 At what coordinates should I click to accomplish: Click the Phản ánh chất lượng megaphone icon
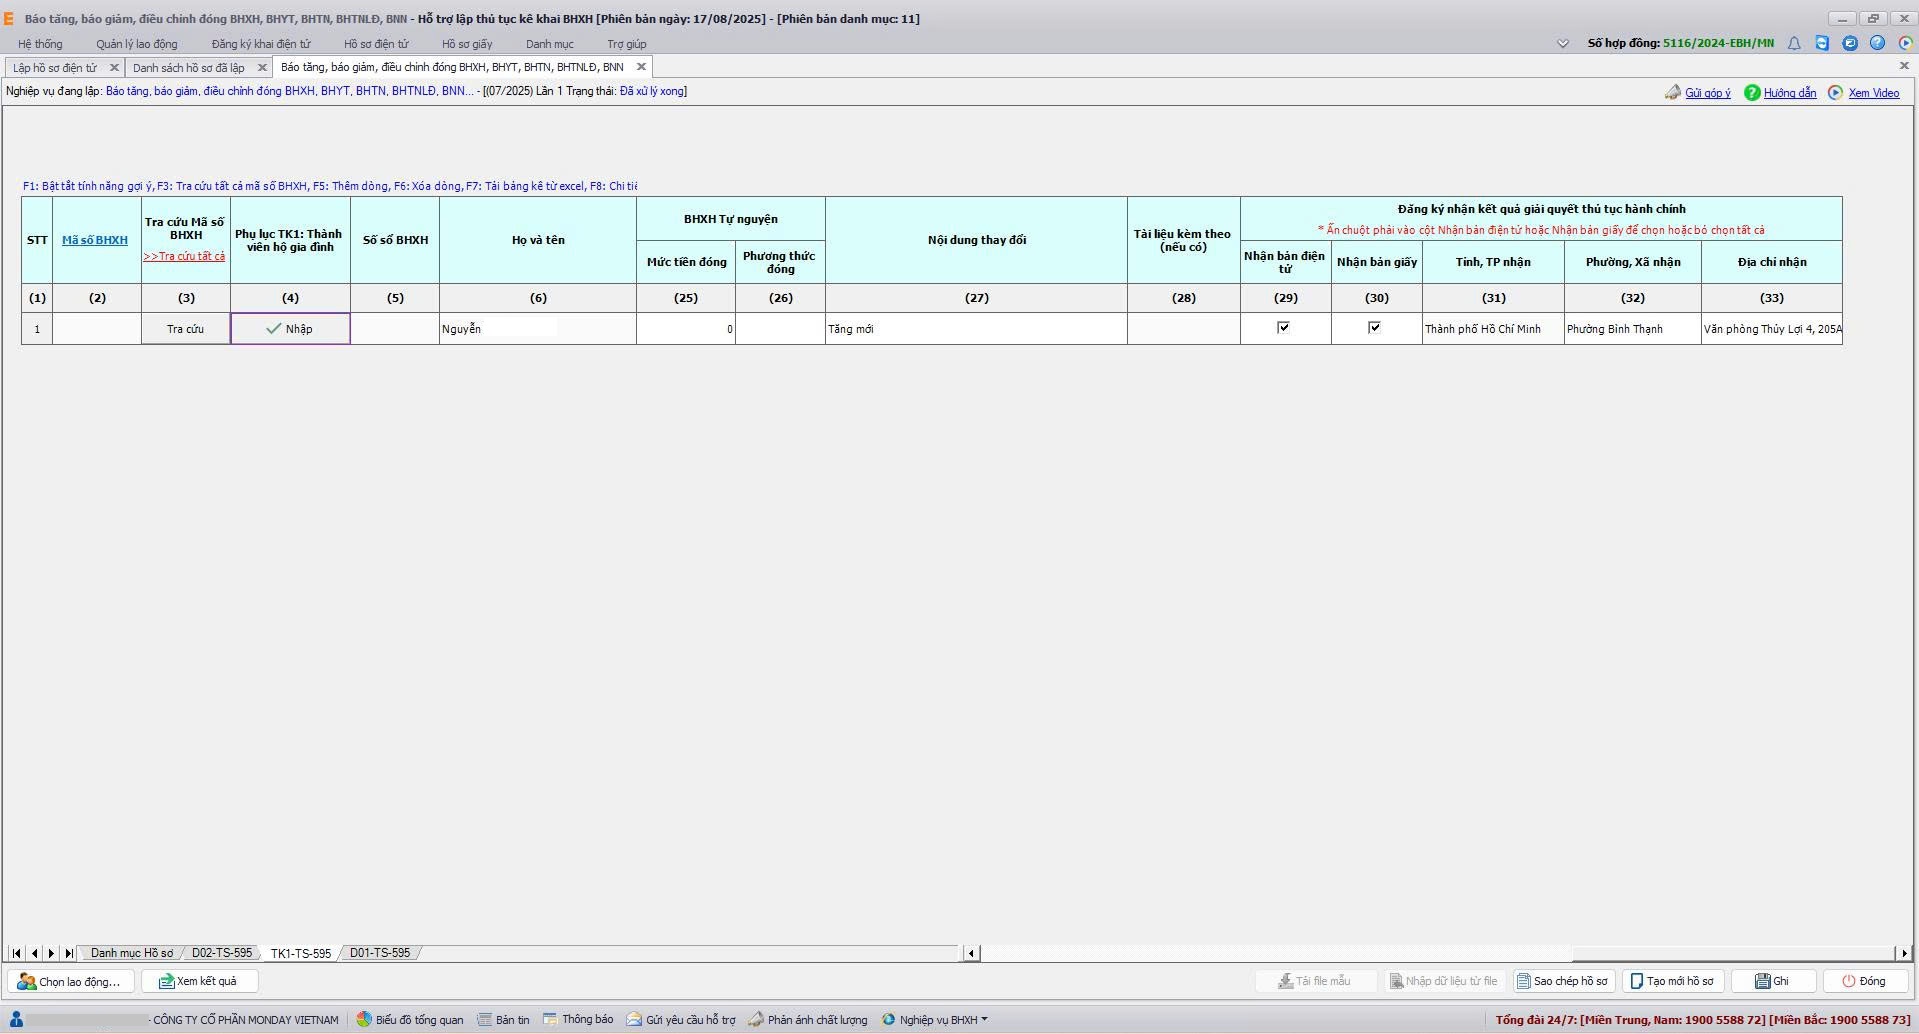pos(756,1020)
